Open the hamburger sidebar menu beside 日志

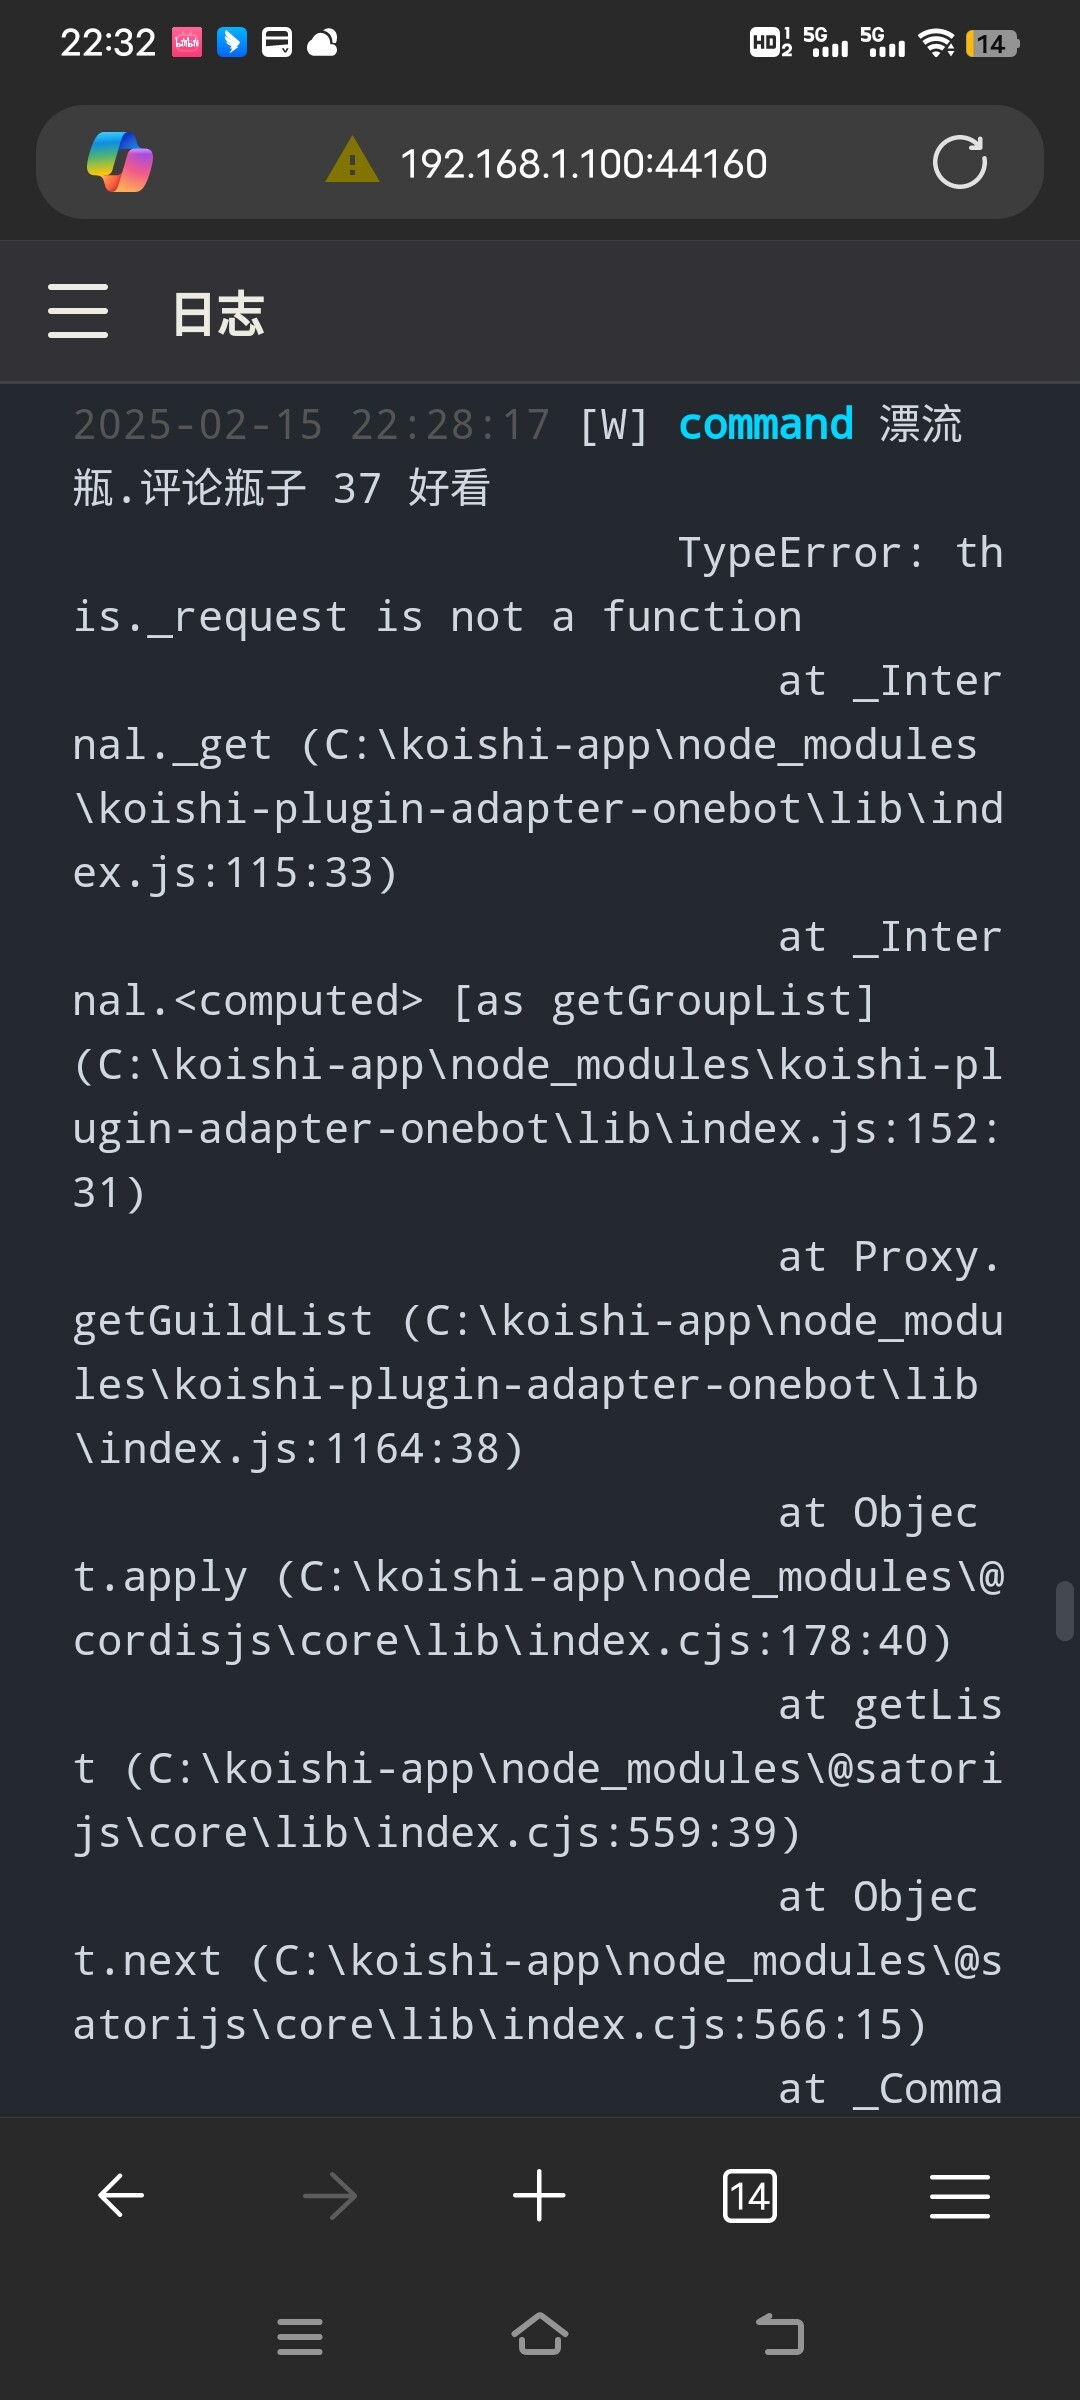click(x=78, y=311)
